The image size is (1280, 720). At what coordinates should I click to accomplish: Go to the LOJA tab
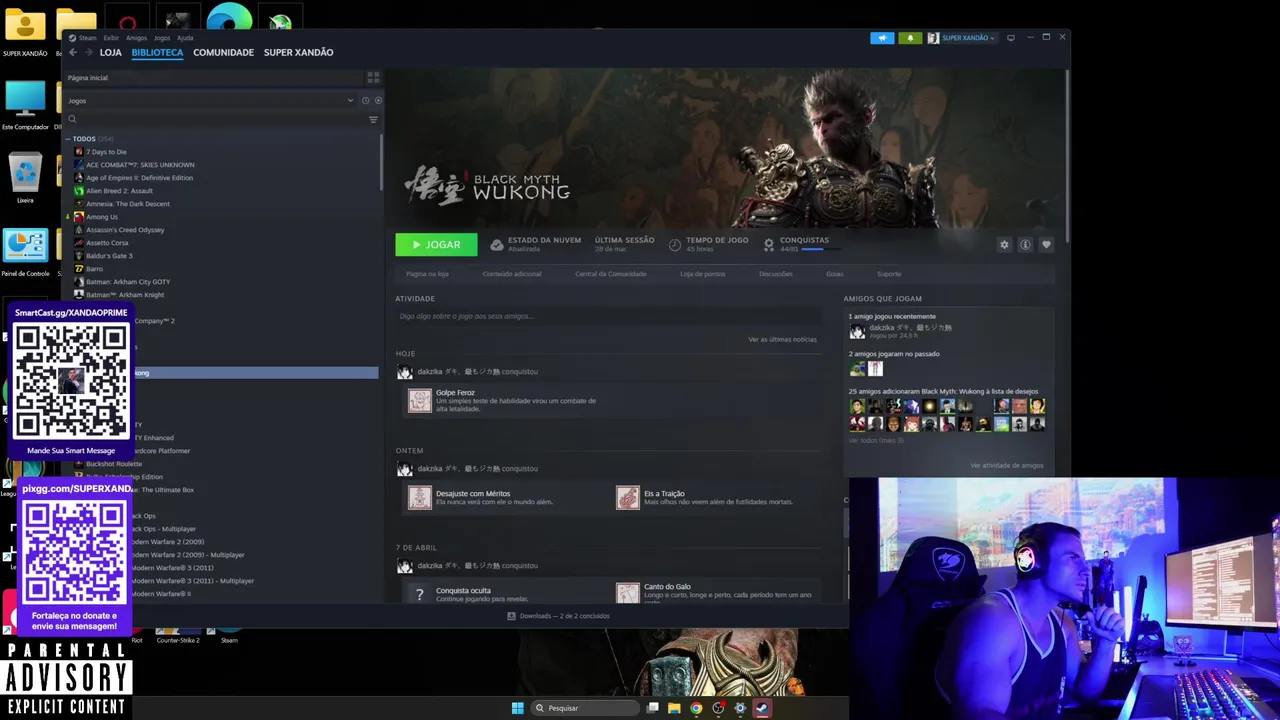tap(110, 52)
